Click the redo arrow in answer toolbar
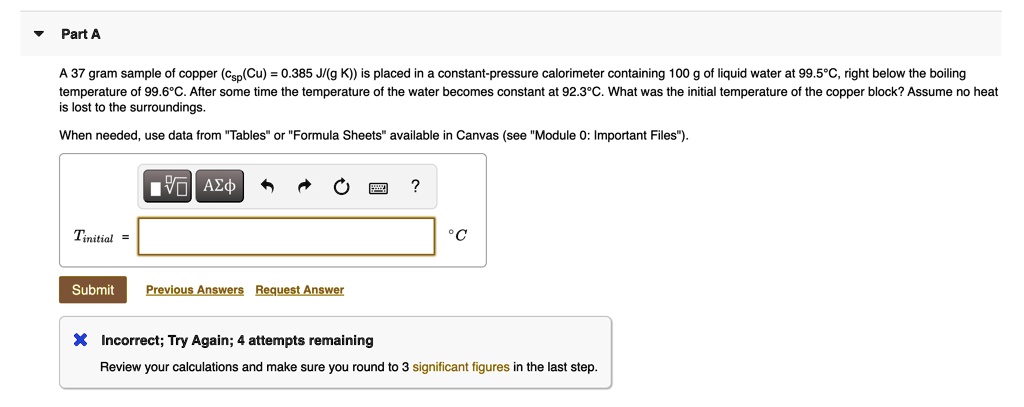The height and width of the screenshot is (407, 1024). tap(305, 186)
